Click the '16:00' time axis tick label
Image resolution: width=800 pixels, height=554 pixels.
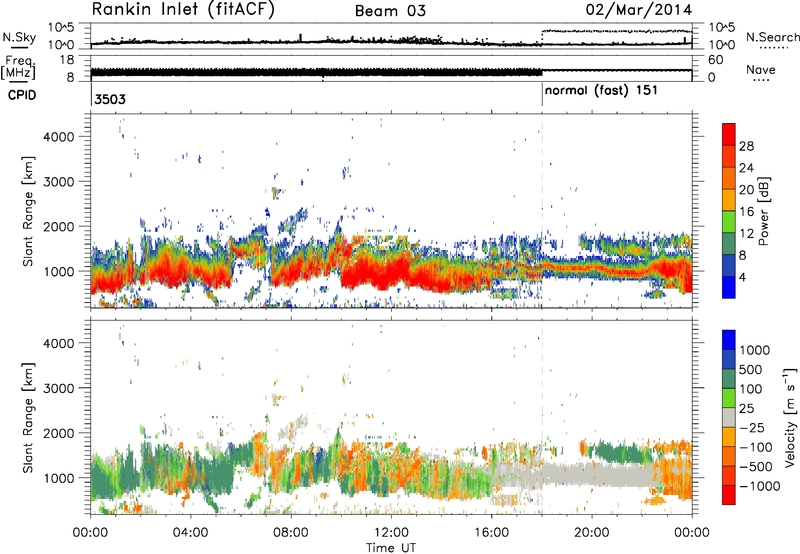491,533
